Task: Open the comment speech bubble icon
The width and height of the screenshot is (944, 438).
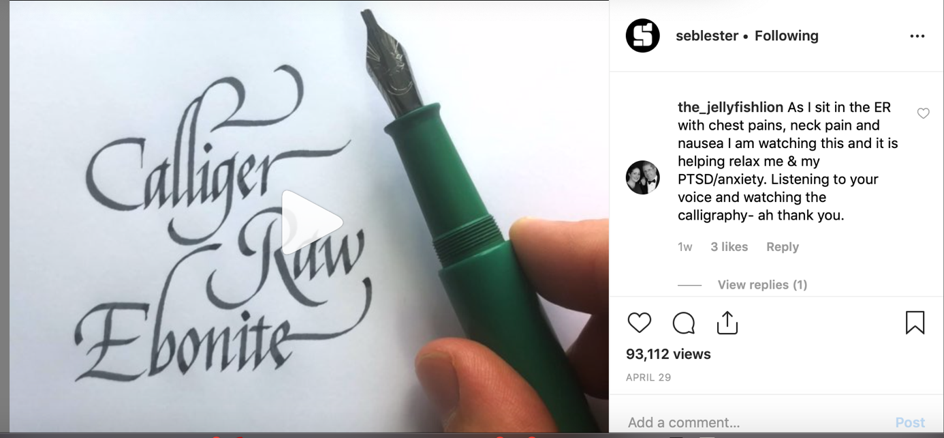Action: point(684,323)
